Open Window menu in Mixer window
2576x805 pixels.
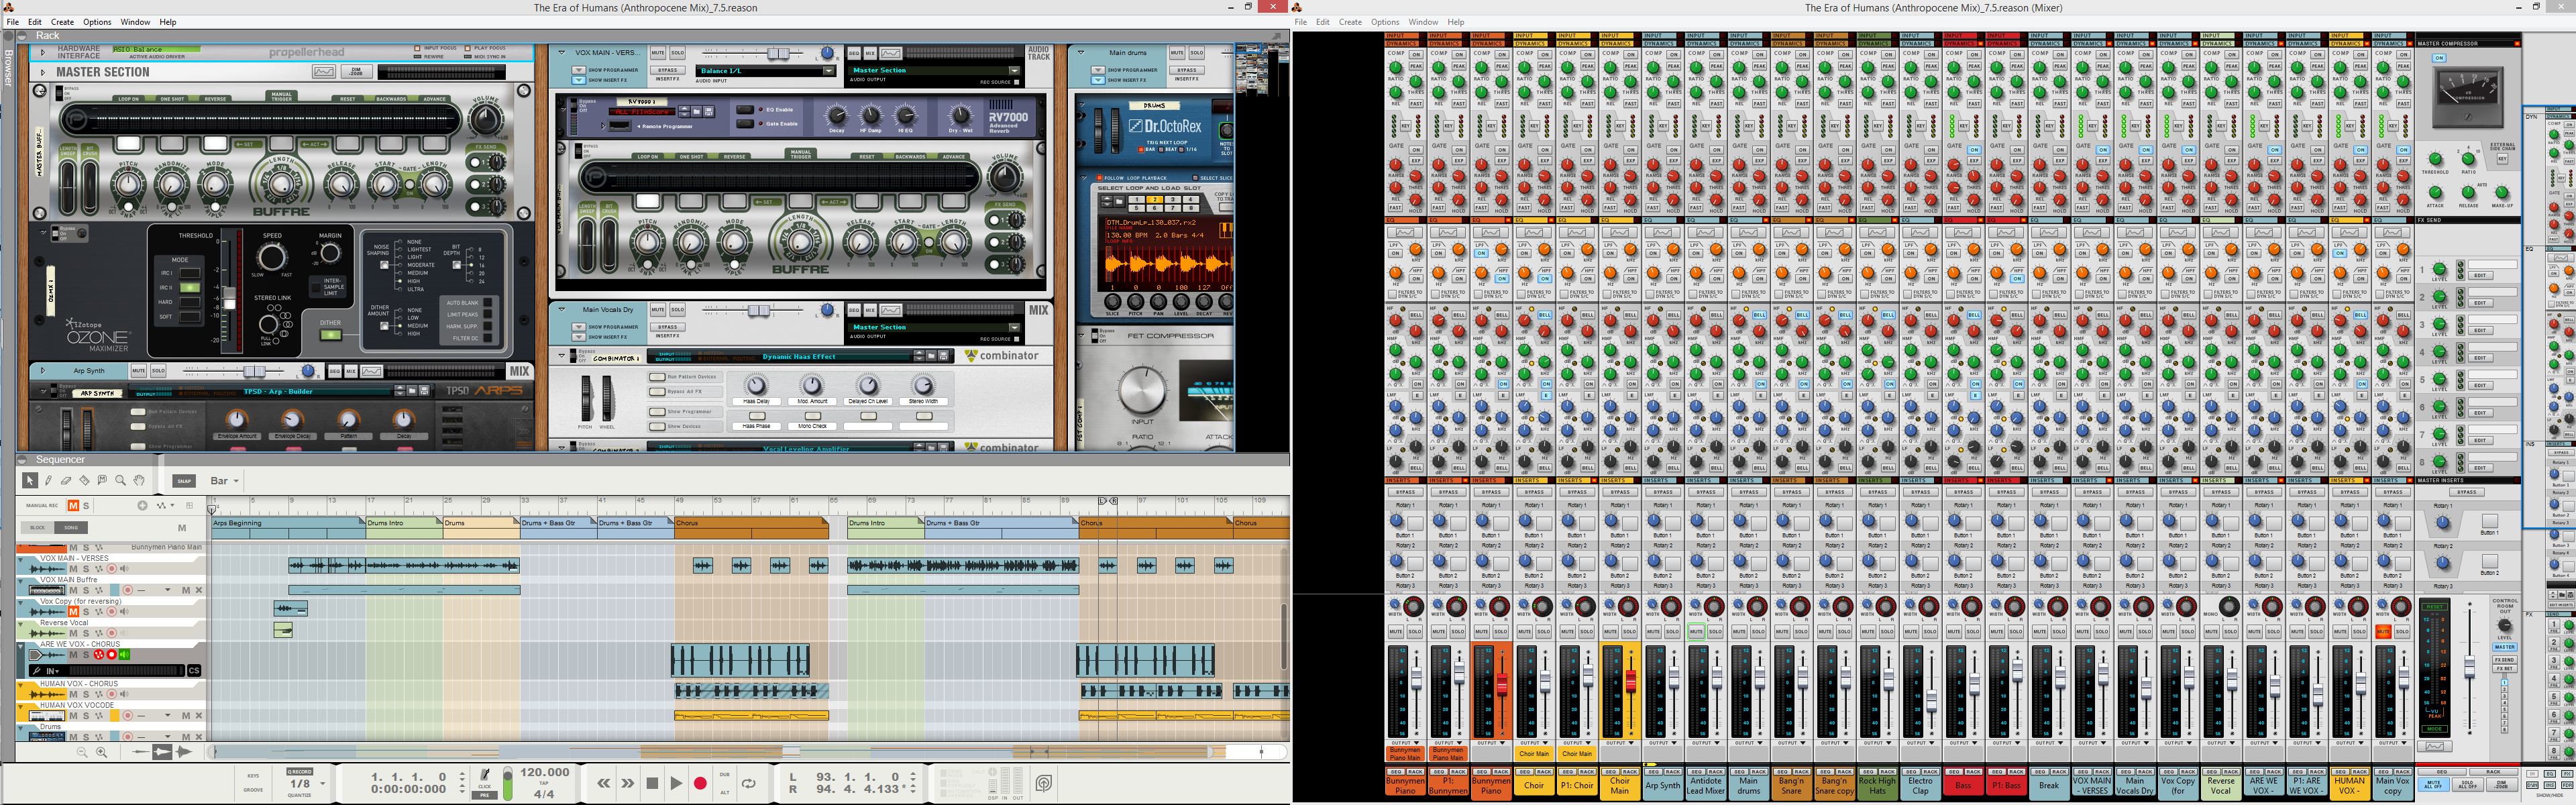1423,22
